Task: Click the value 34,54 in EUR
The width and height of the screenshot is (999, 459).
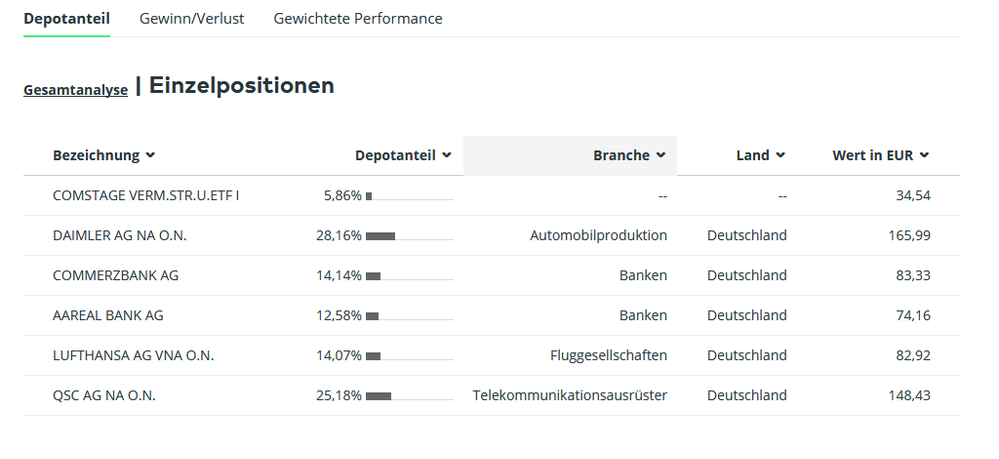Action: point(913,196)
